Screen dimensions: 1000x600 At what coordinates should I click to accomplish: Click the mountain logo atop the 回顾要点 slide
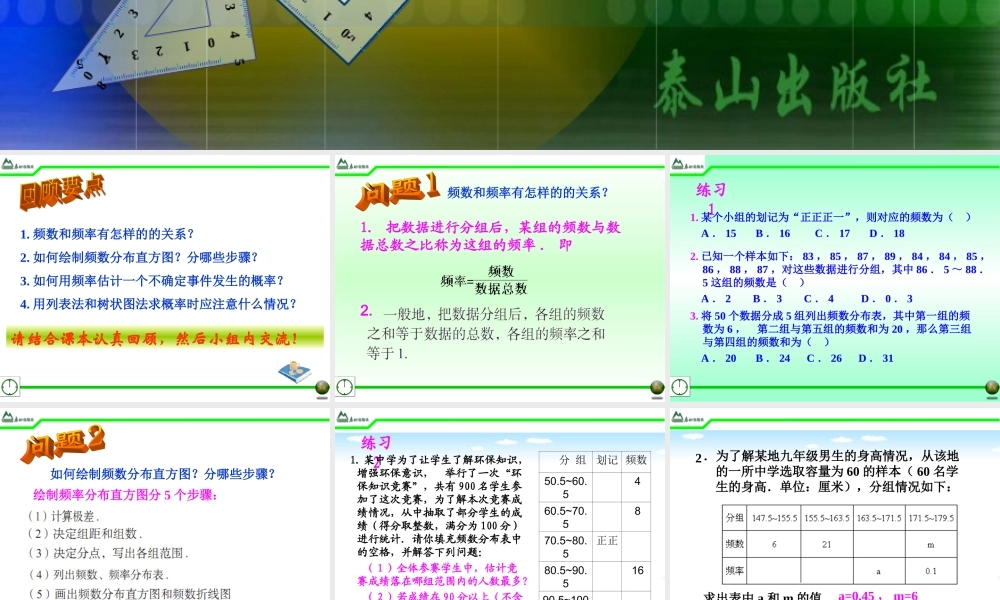pyautogui.click(x=17, y=165)
